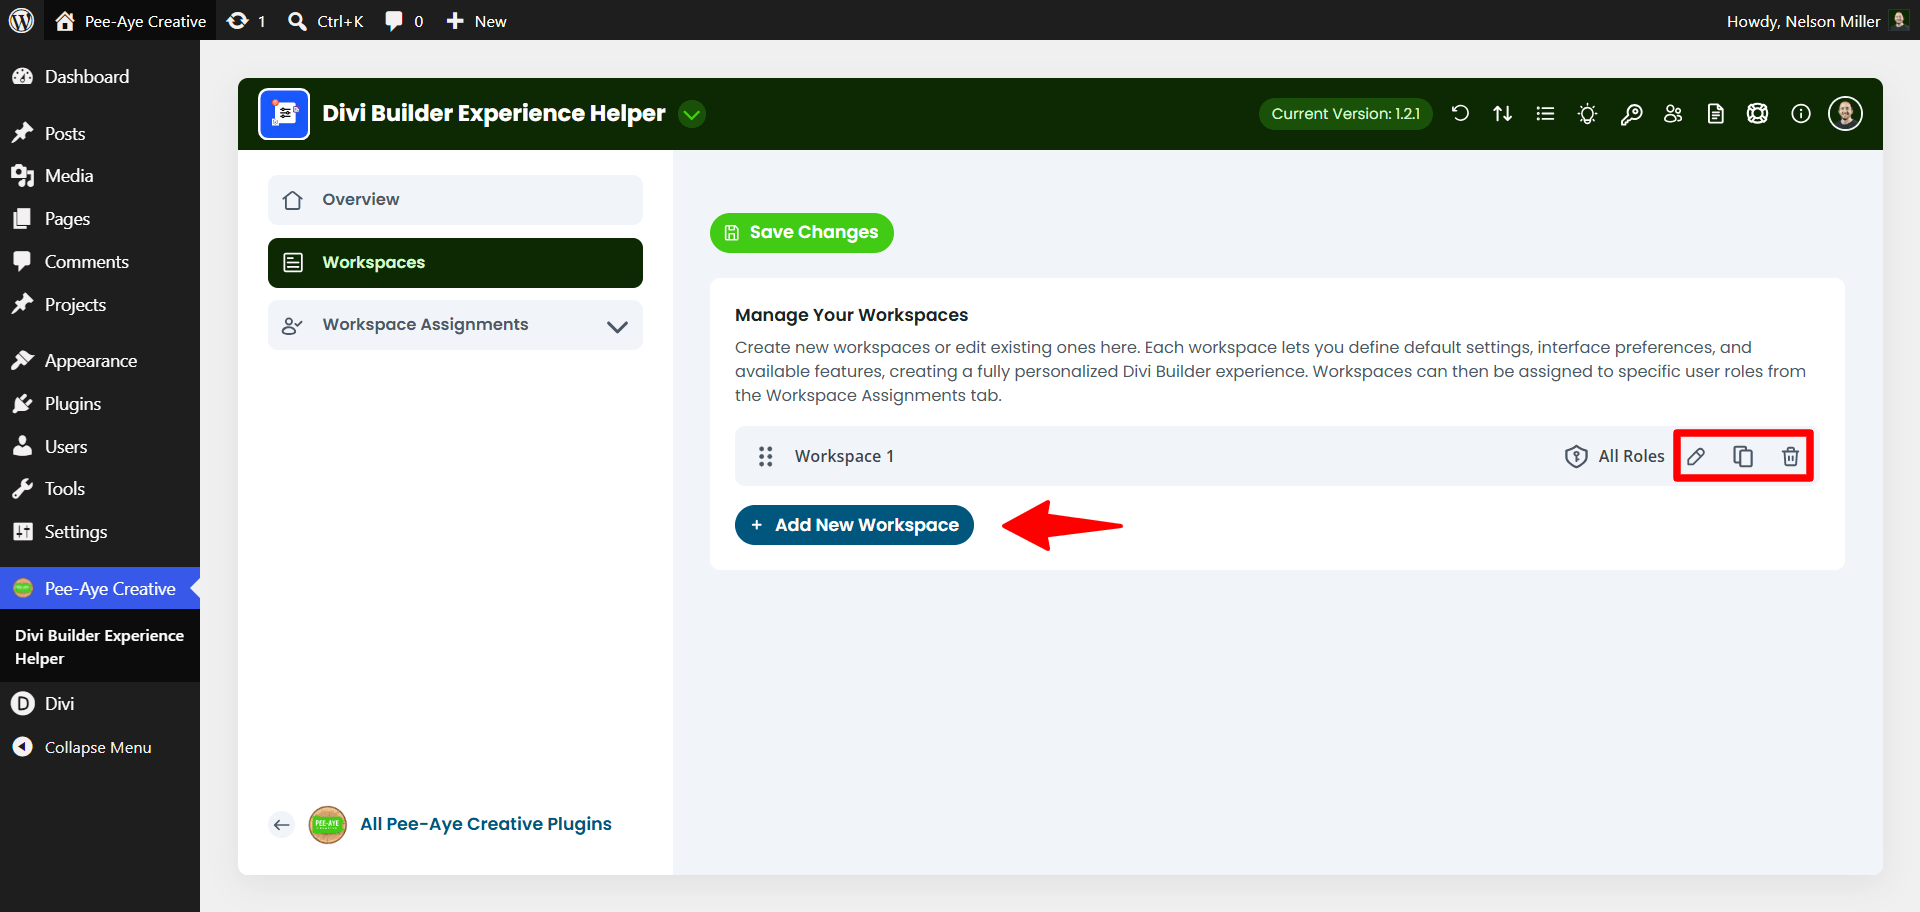This screenshot has width=1920, height=912.
Task: Open All Pee-Aye Creative Plugins link
Action: pyautogui.click(x=486, y=824)
